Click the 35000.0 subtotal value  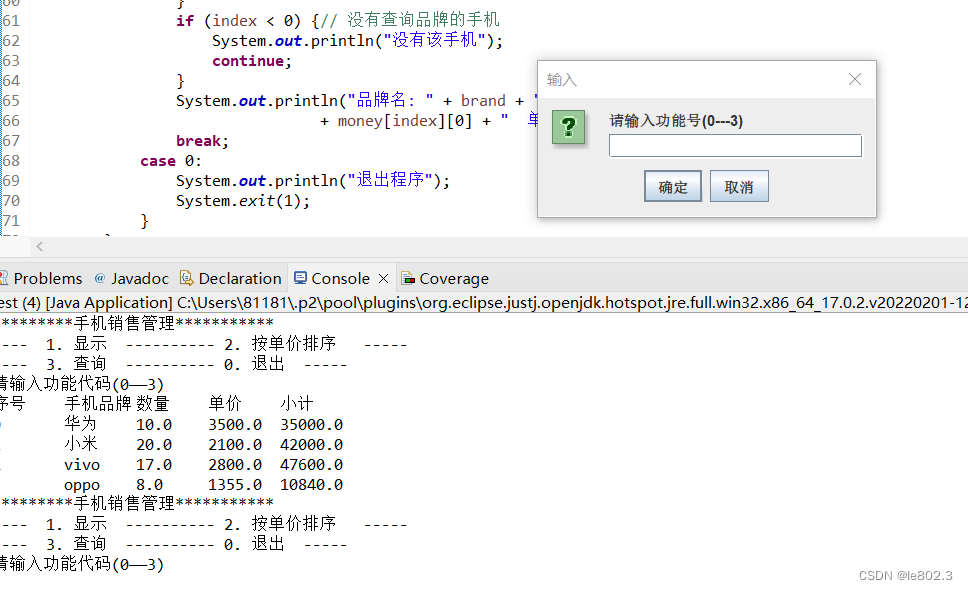tap(311, 425)
